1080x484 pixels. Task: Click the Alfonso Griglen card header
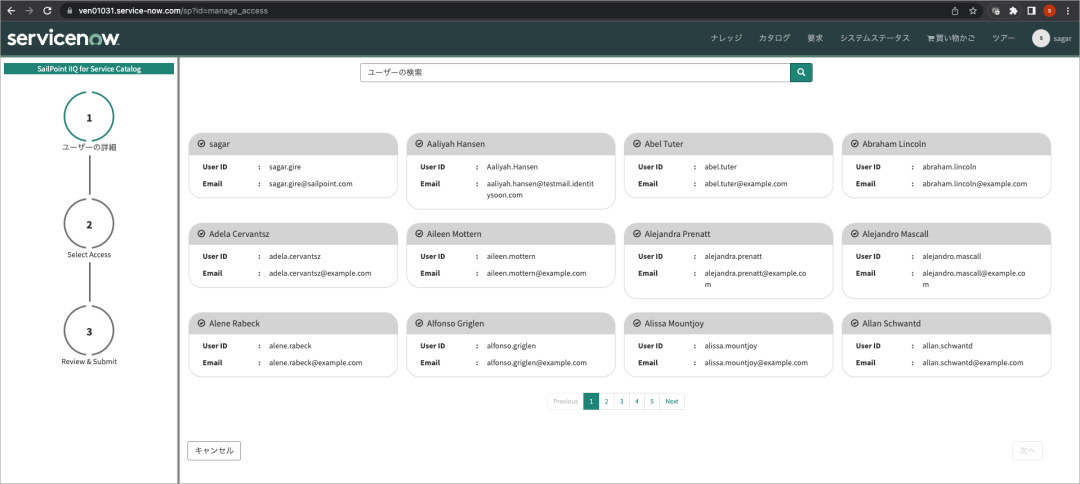(x=511, y=323)
